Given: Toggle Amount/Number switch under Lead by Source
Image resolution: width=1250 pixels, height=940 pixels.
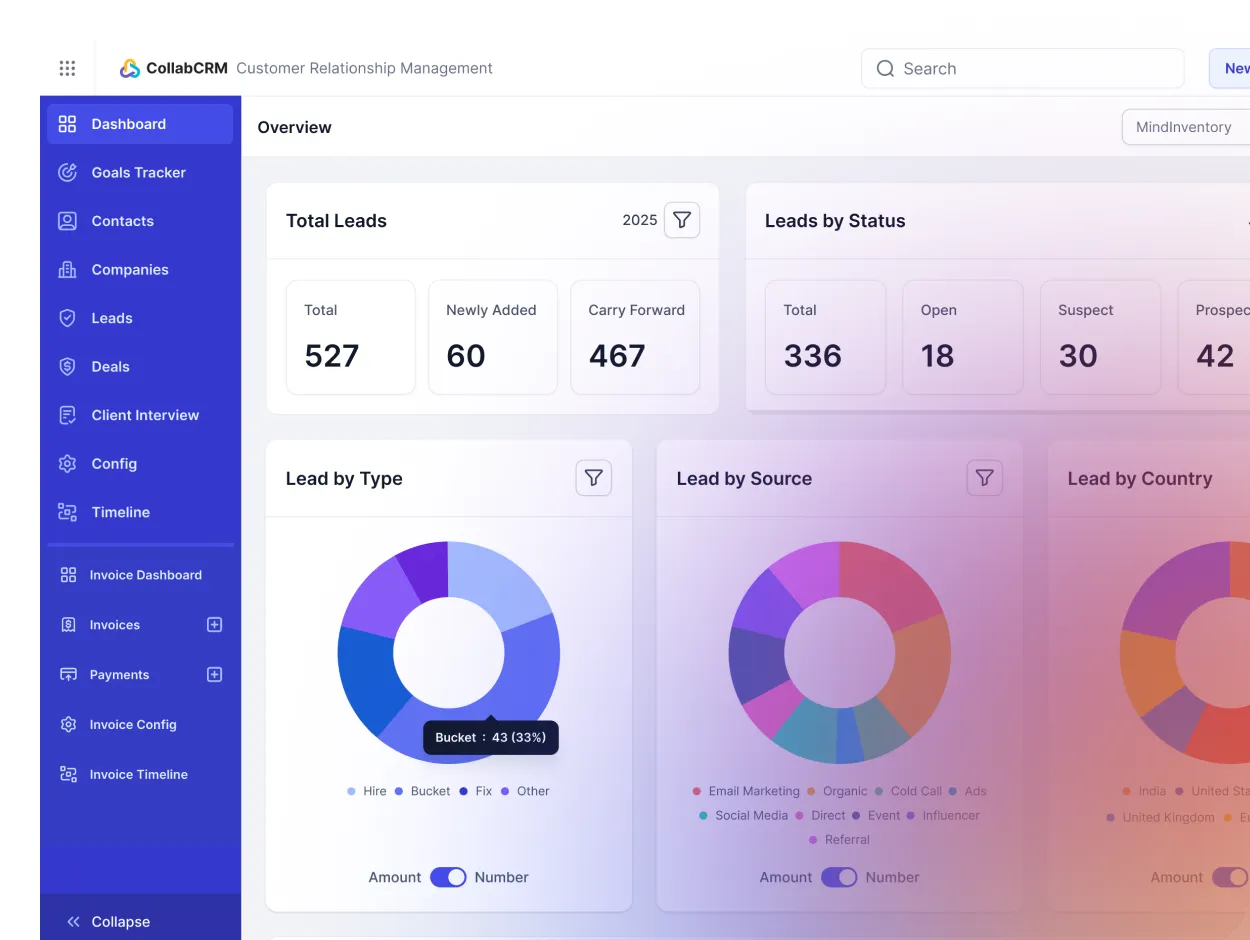Looking at the screenshot, I should coord(839,877).
